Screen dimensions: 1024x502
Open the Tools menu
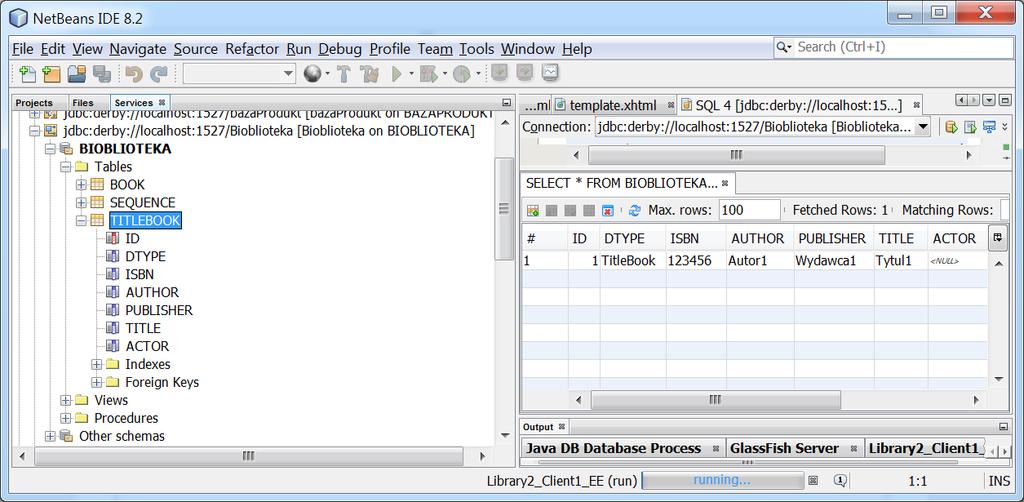pos(477,49)
